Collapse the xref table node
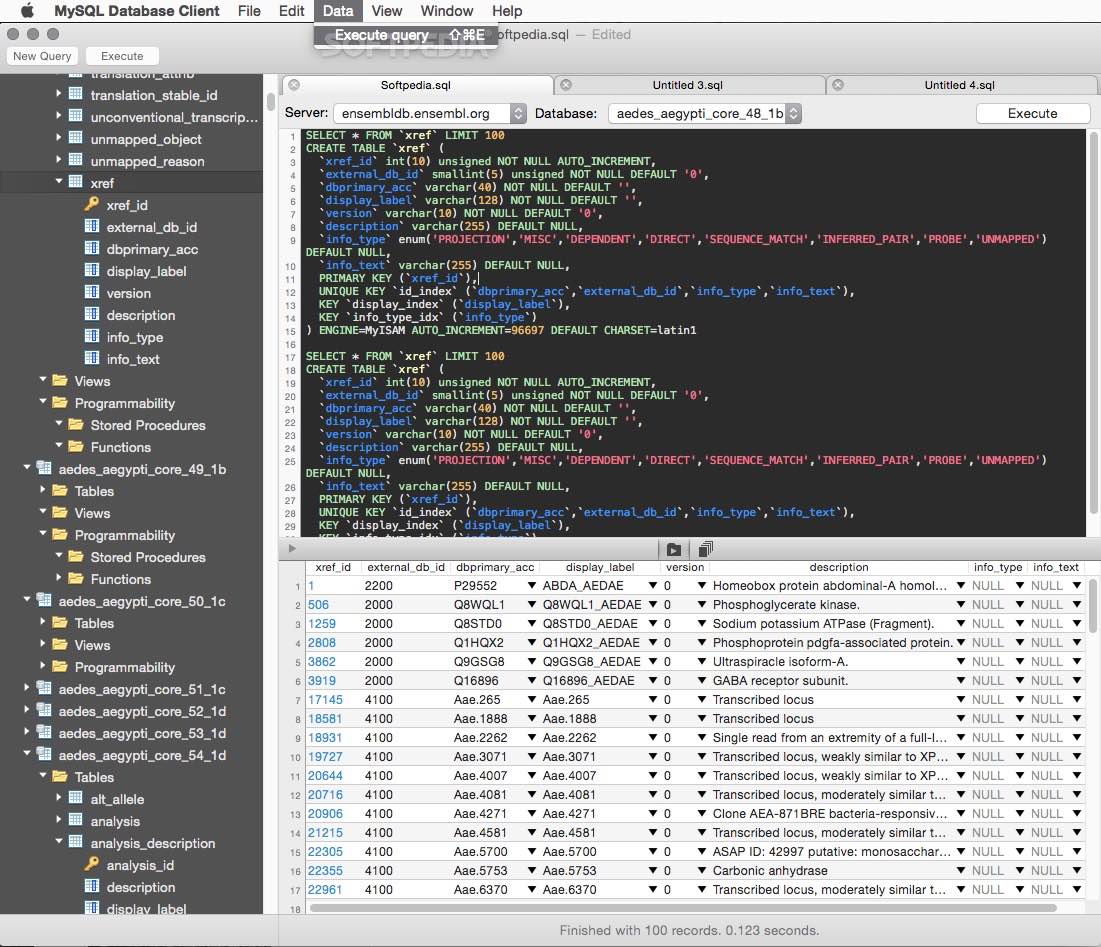The width and height of the screenshot is (1101, 947). [x=59, y=181]
